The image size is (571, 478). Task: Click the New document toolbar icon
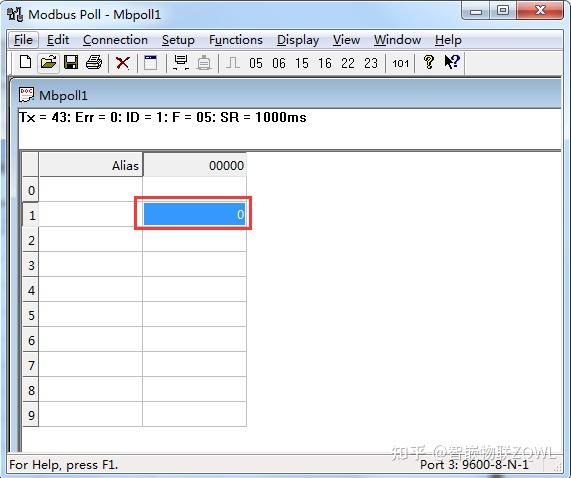coord(25,63)
